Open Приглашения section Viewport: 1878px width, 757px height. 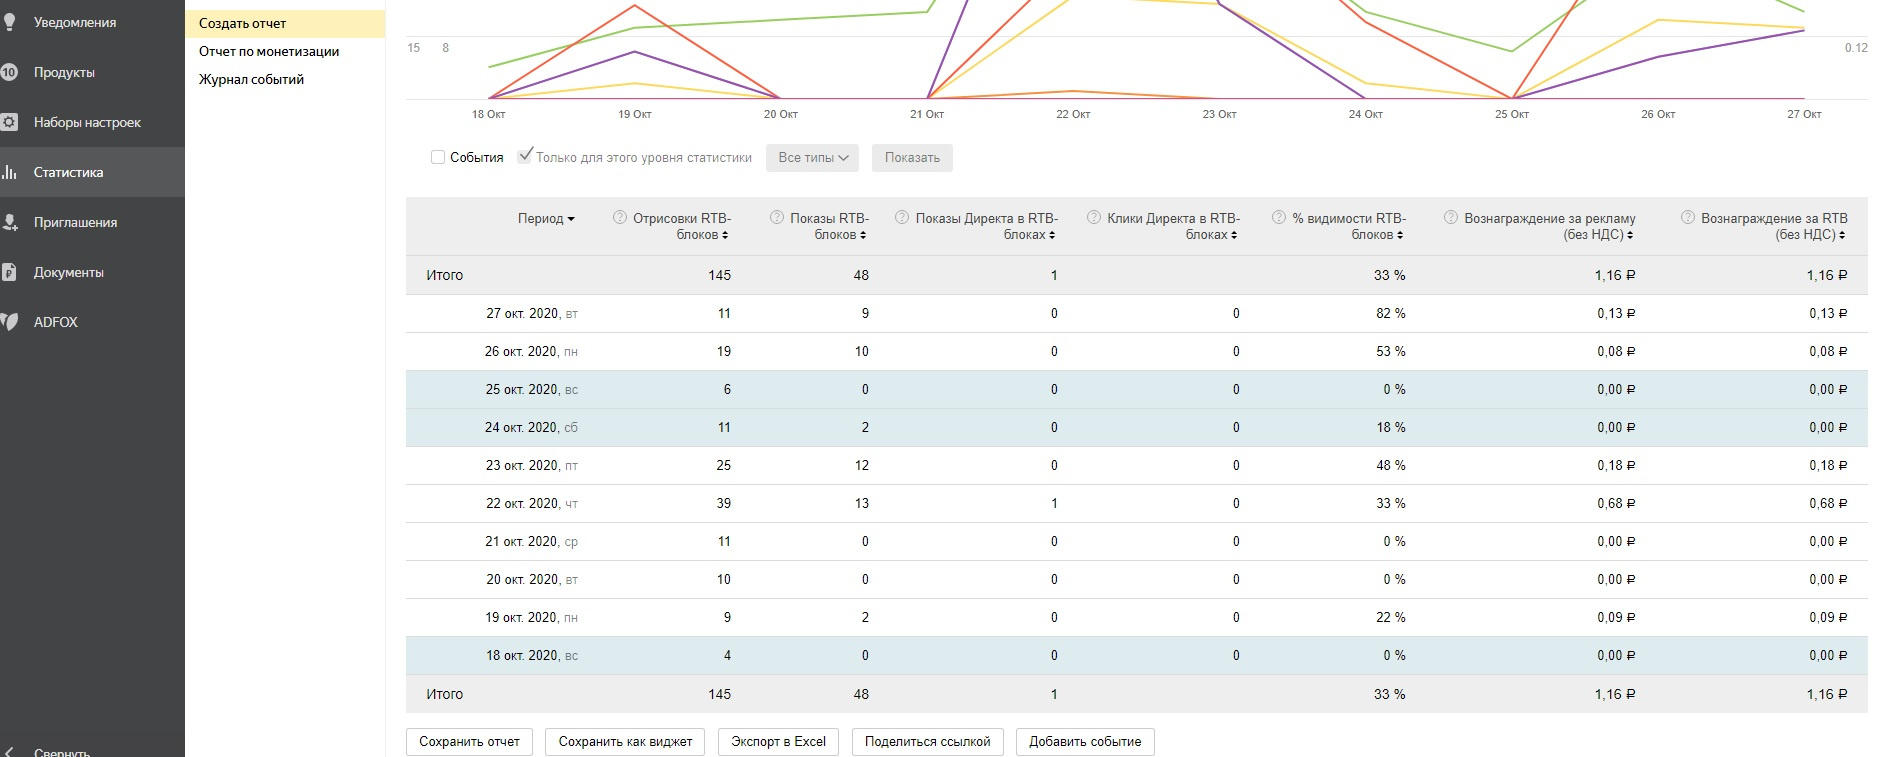pos(75,222)
